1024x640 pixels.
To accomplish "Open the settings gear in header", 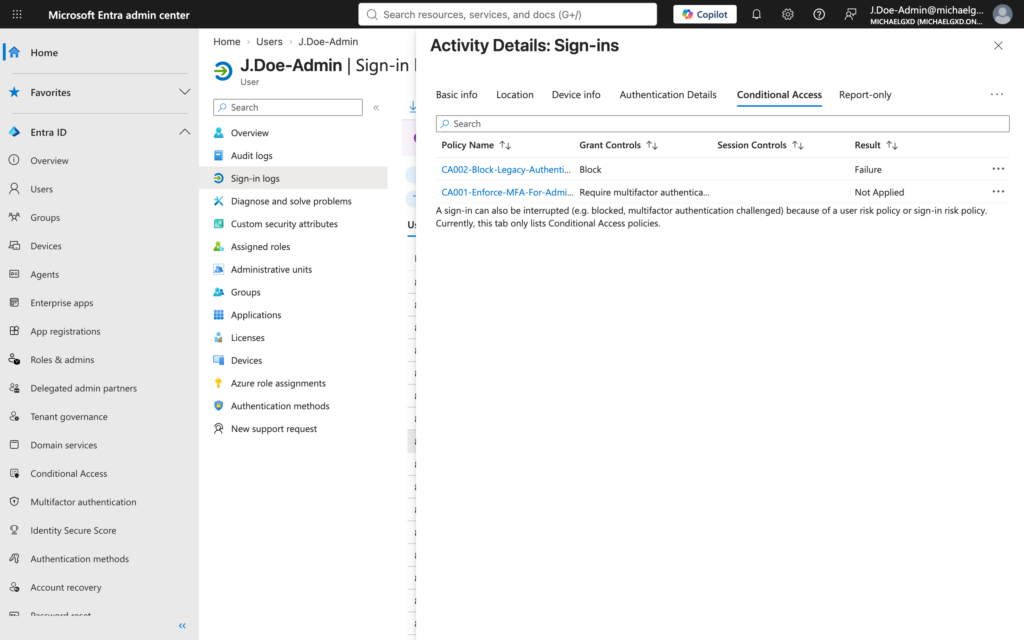I will [x=788, y=14].
